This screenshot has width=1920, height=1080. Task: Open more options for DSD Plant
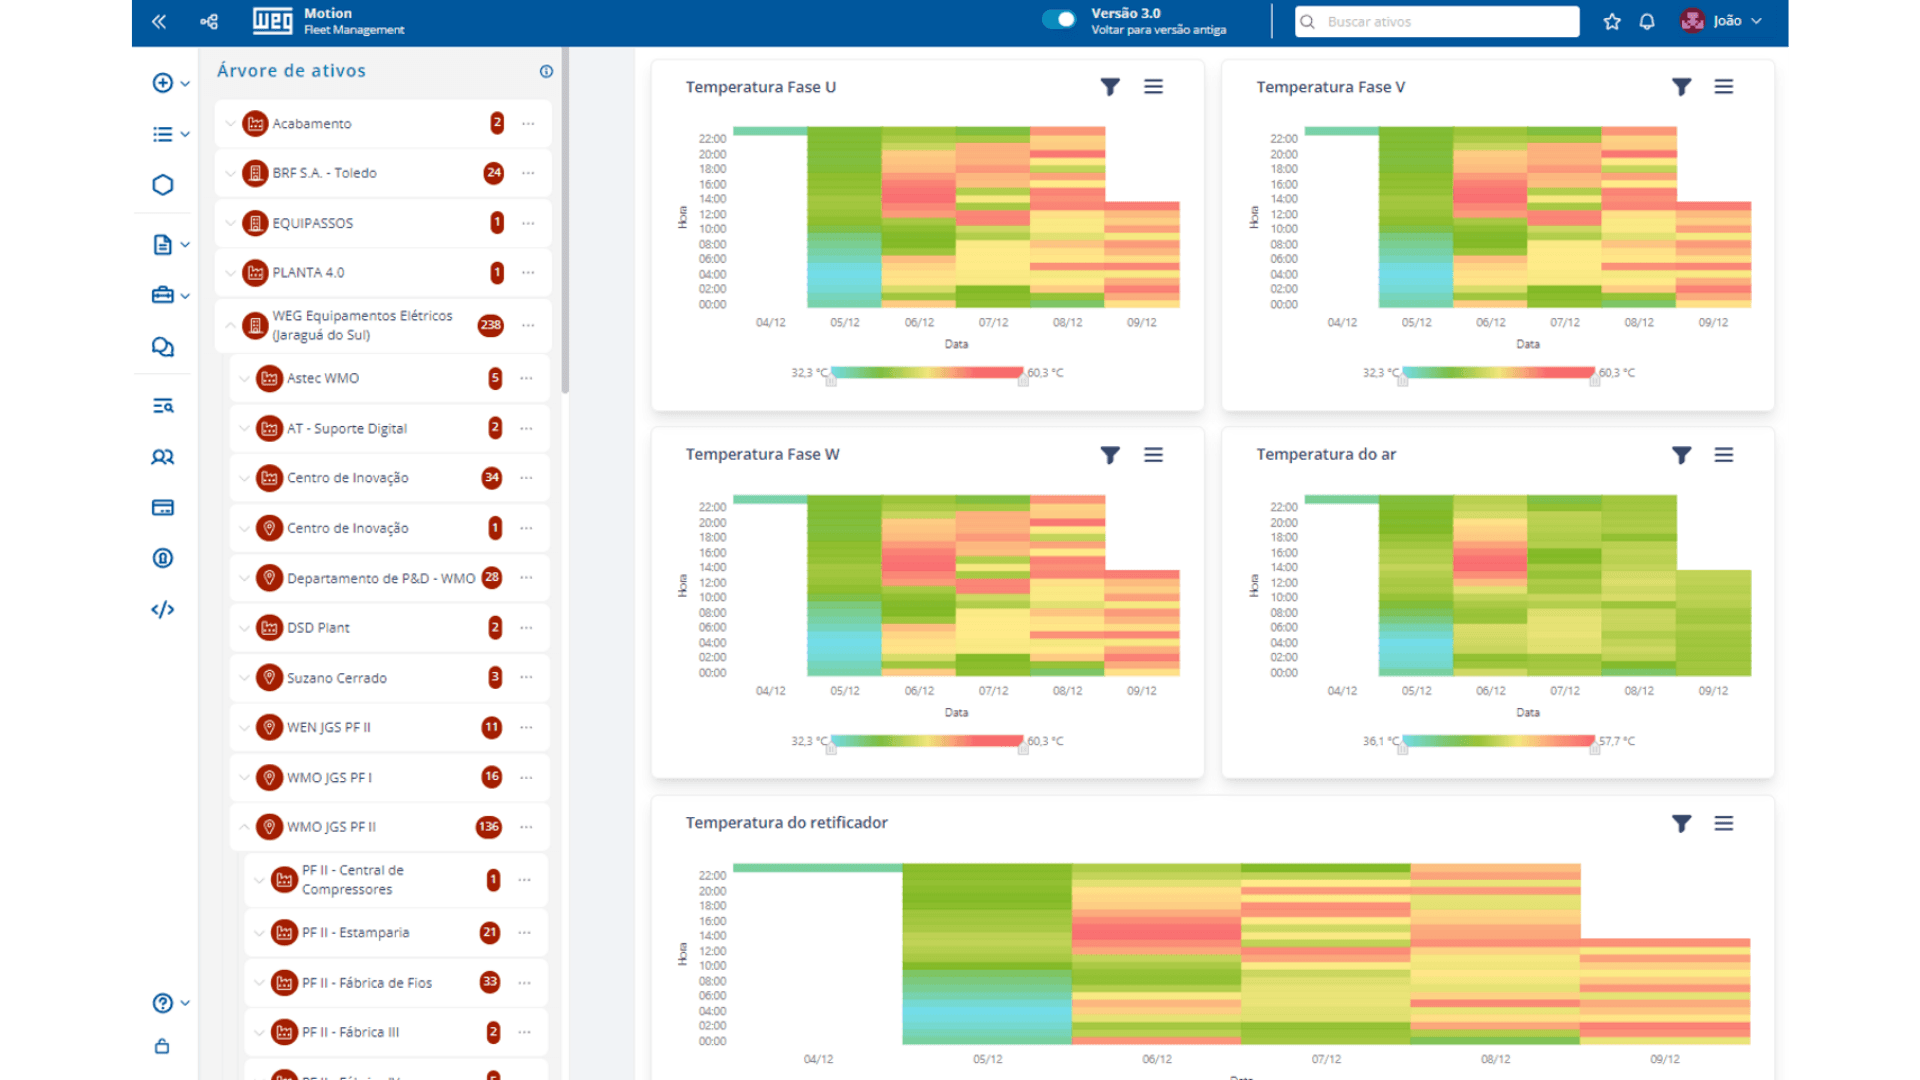pyautogui.click(x=527, y=628)
